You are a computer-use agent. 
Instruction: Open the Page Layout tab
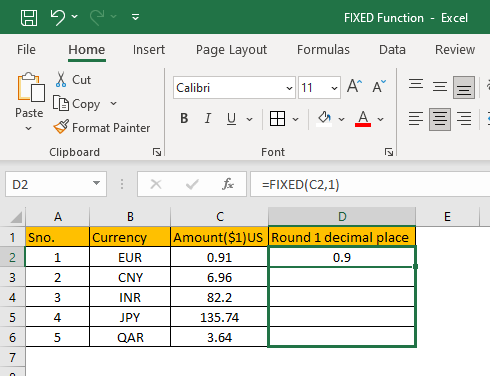point(231,50)
